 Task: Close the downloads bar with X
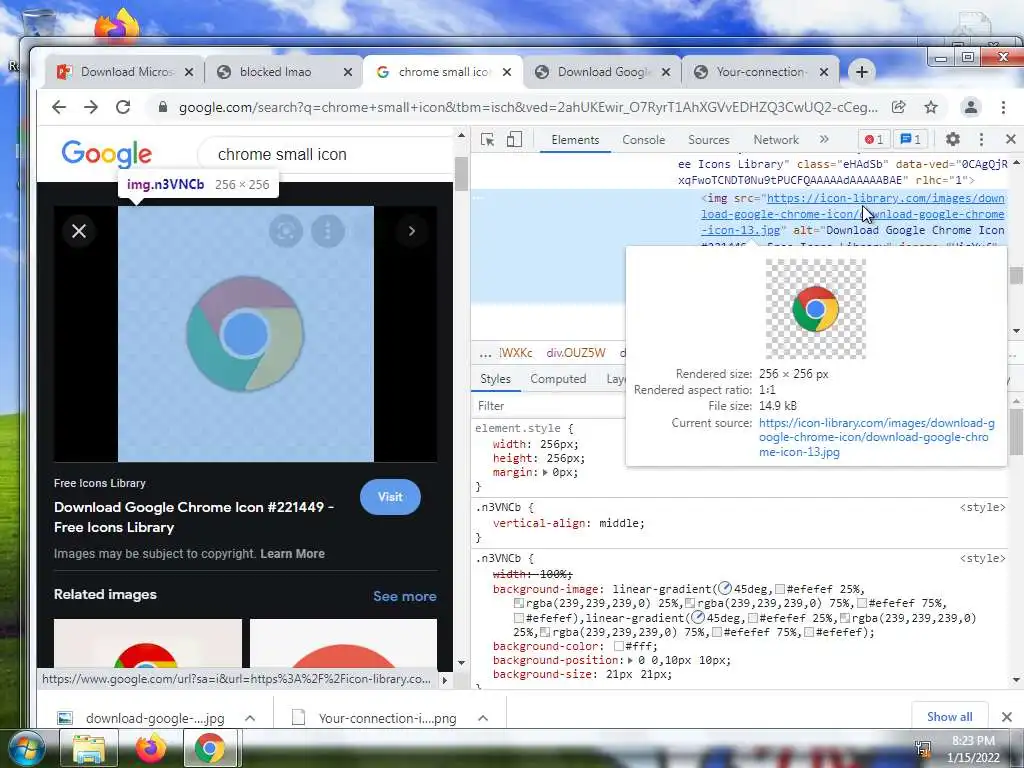point(1007,716)
